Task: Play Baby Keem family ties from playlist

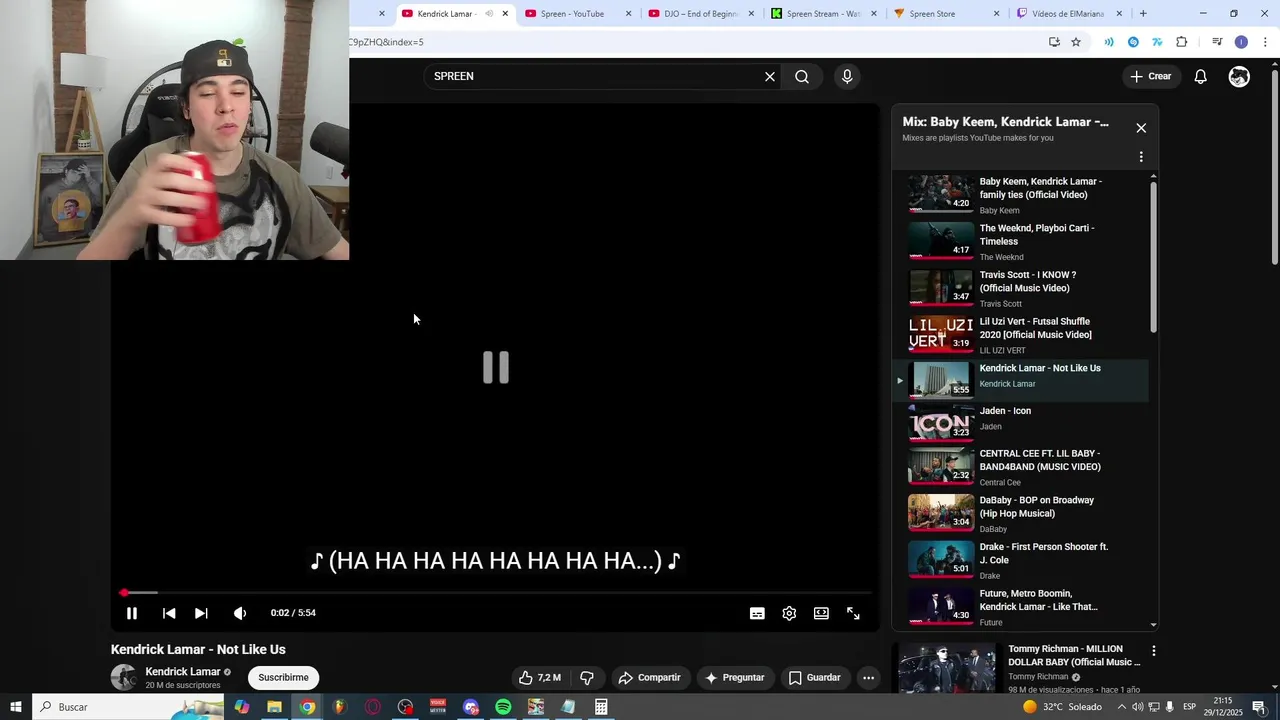Action: point(1020,195)
